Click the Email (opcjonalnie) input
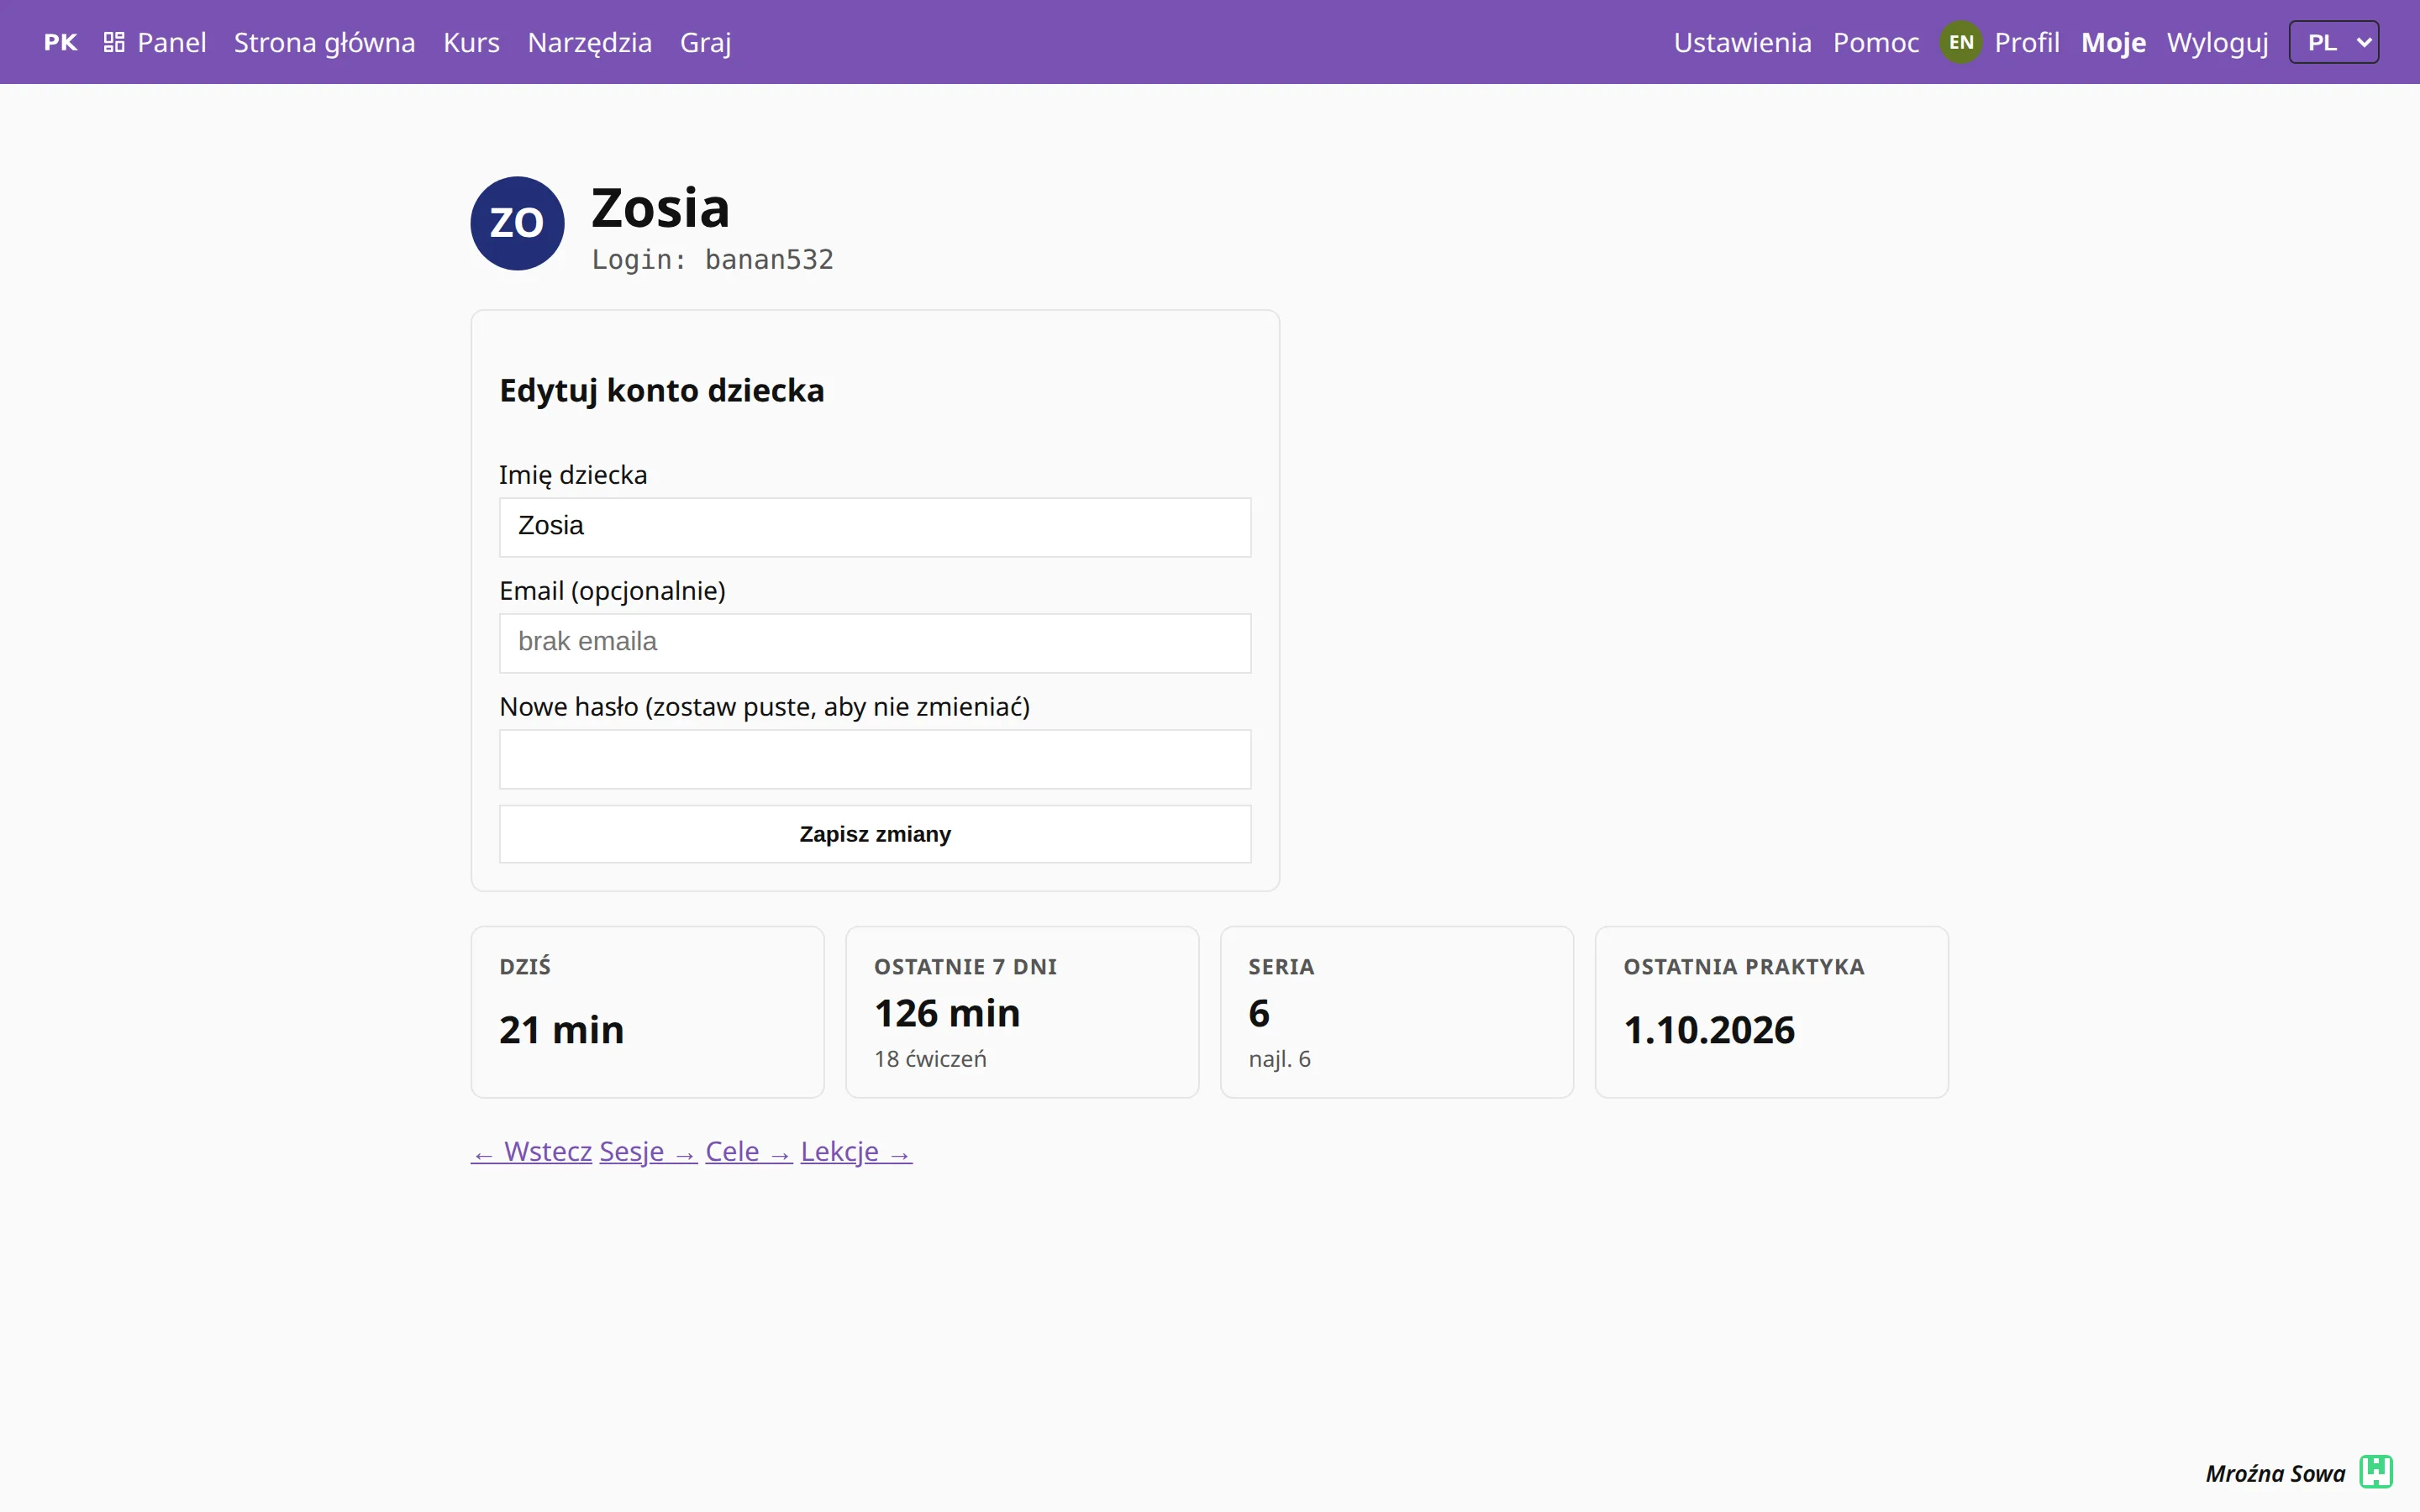2420x1512 pixels. [875, 643]
